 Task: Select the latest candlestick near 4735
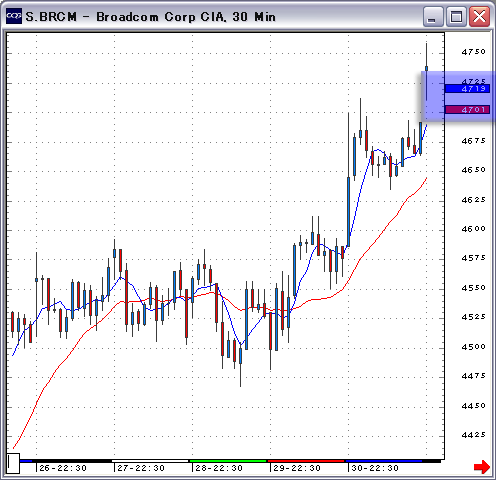tap(426, 68)
